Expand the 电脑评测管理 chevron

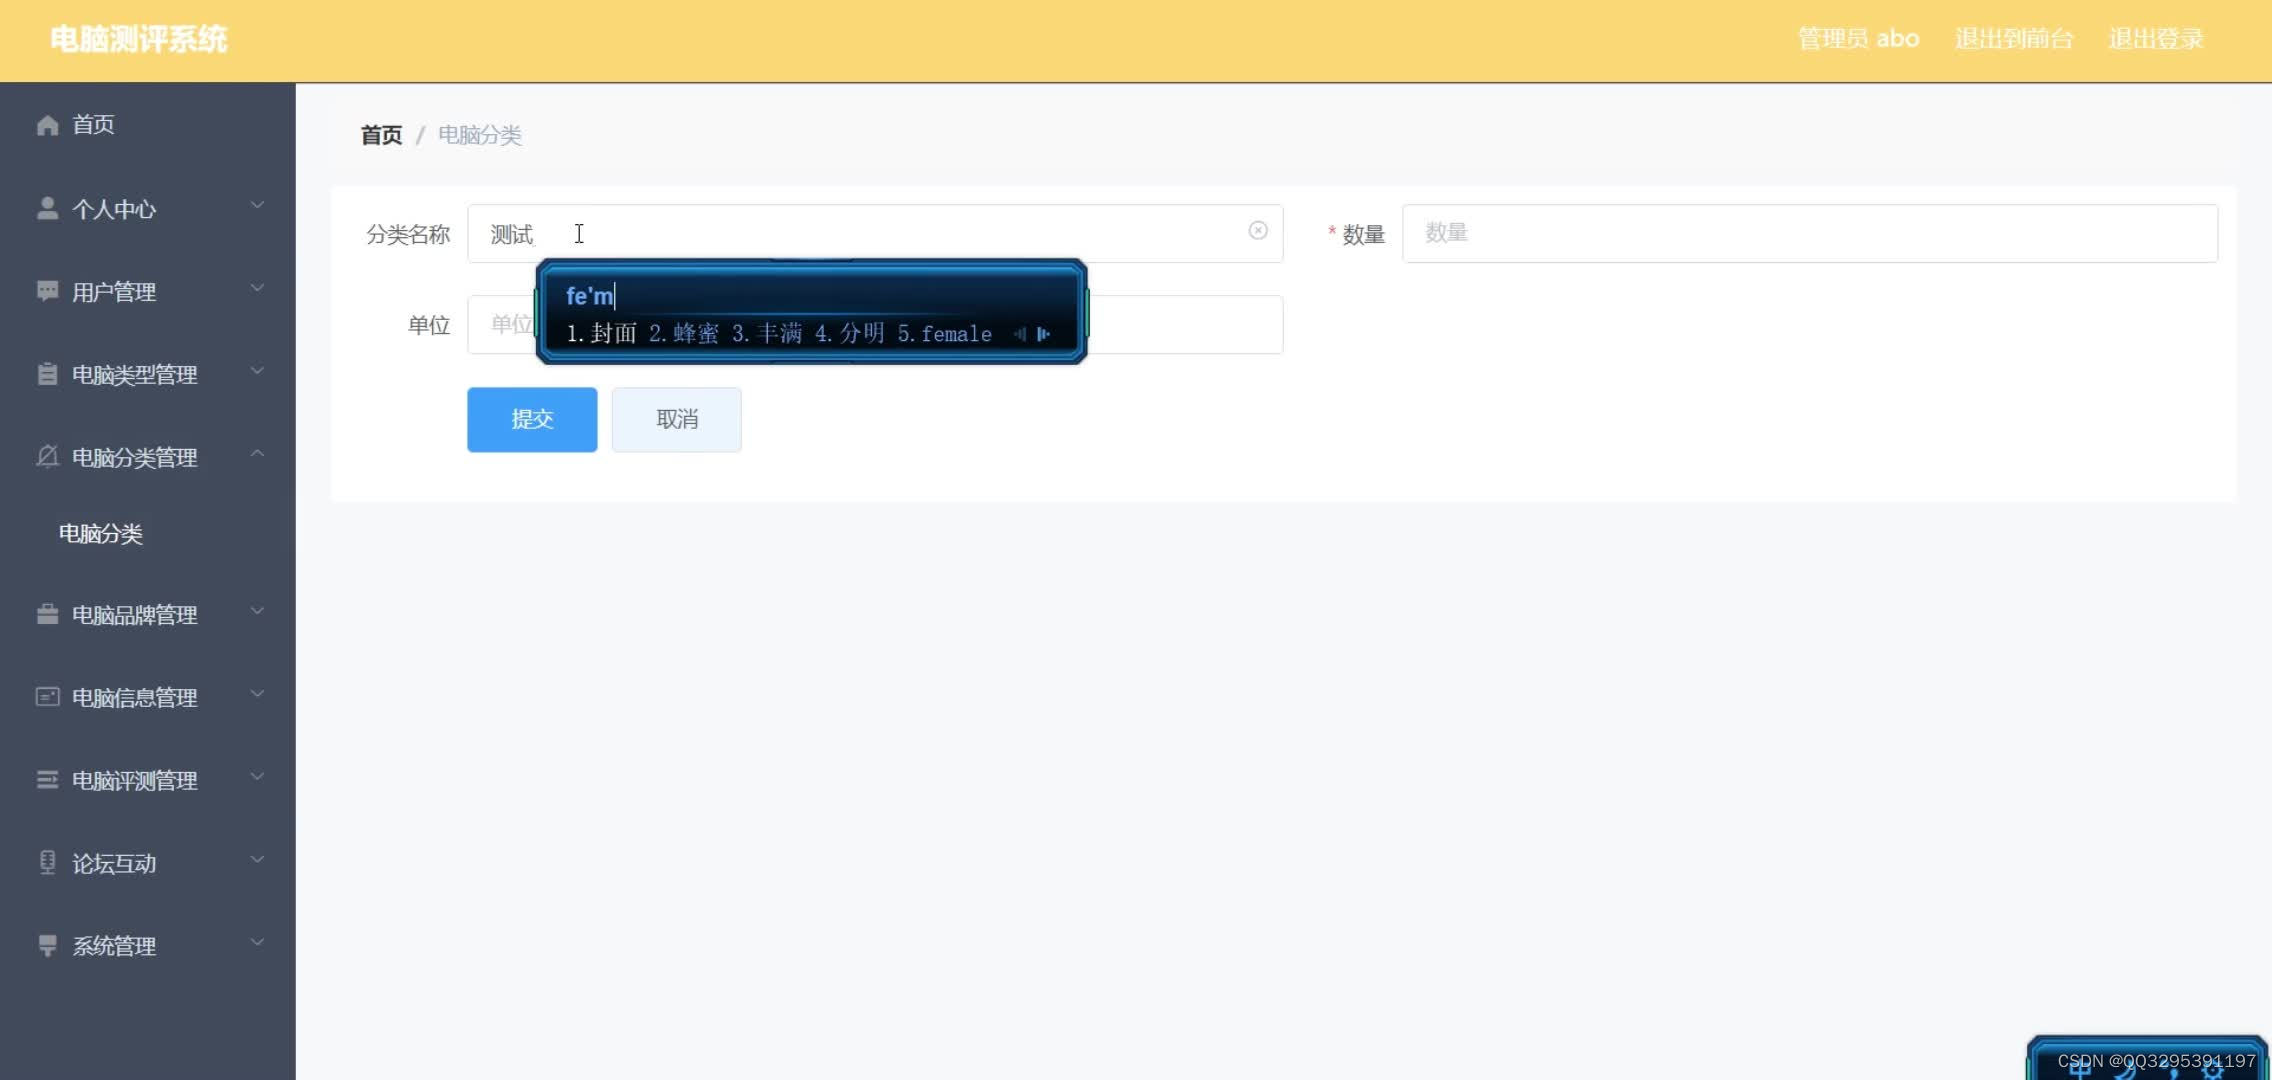(257, 777)
